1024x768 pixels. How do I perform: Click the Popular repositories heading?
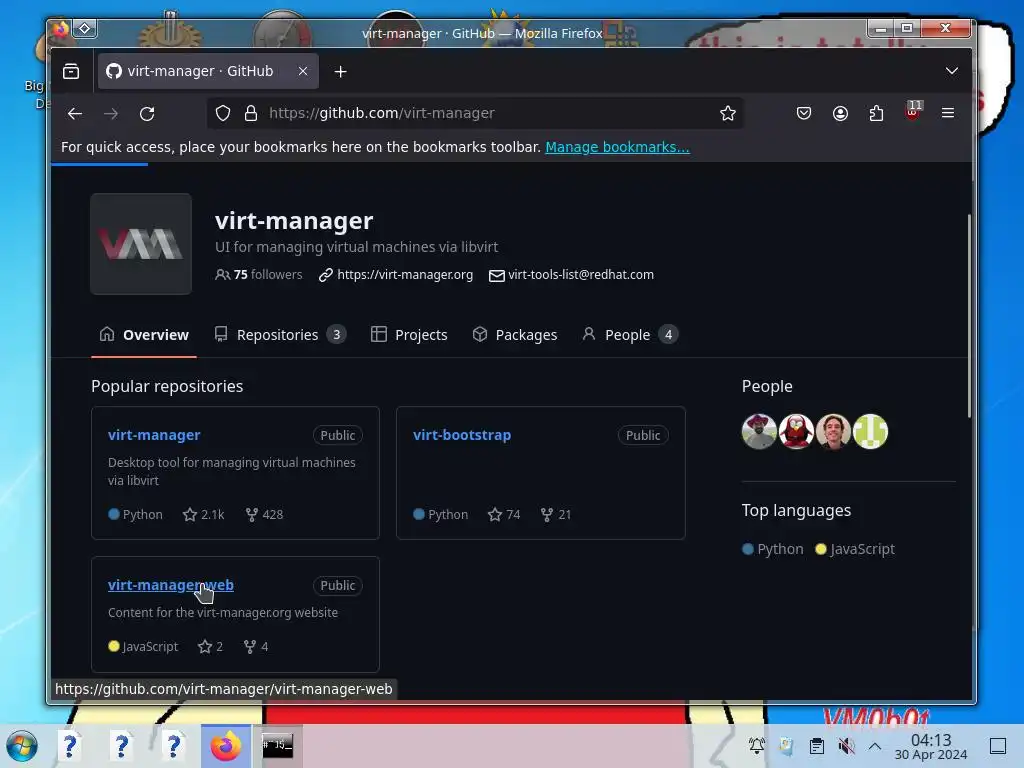(167, 387)
